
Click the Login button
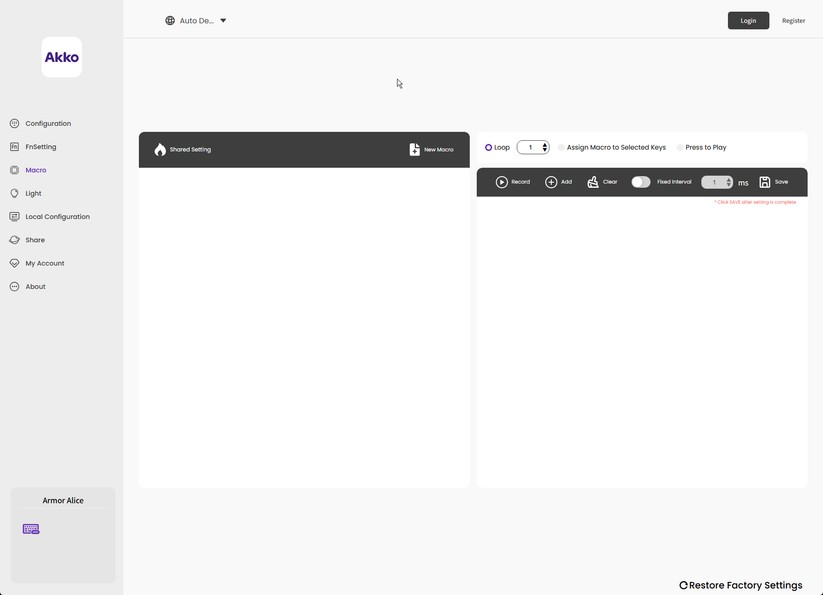pyautogui.click(x=748, y=20)
